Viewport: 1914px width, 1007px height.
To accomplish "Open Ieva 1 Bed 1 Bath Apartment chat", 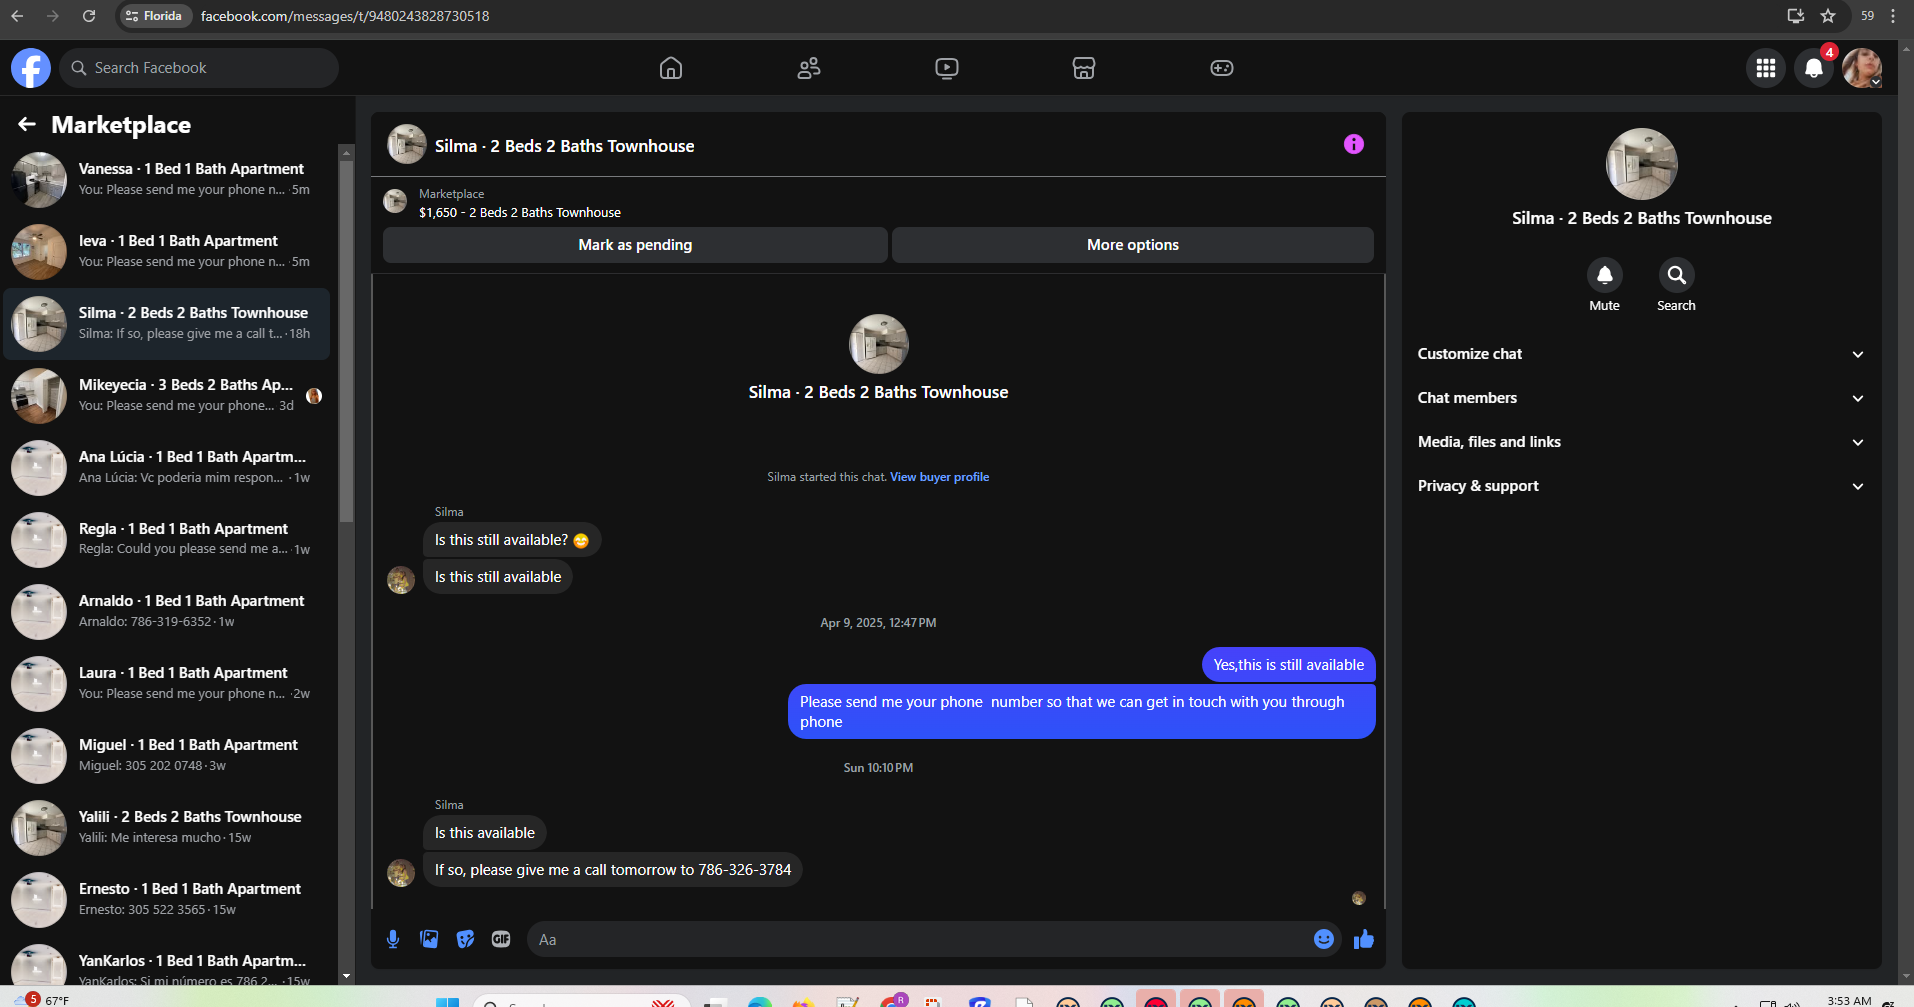I will 167,252.
